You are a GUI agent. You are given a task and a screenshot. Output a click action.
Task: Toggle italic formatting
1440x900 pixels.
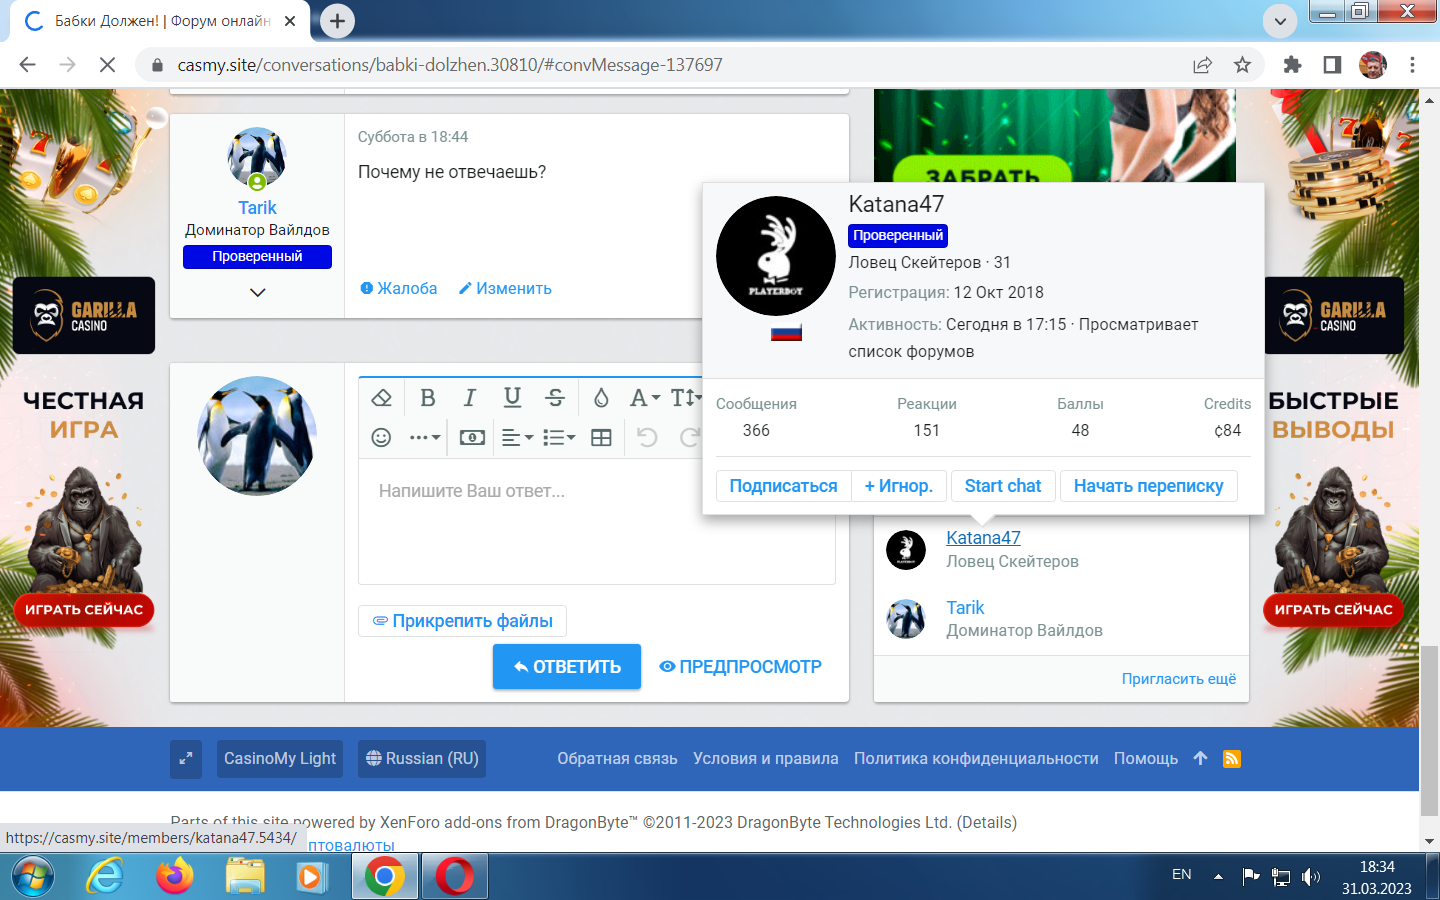[469, 398]
